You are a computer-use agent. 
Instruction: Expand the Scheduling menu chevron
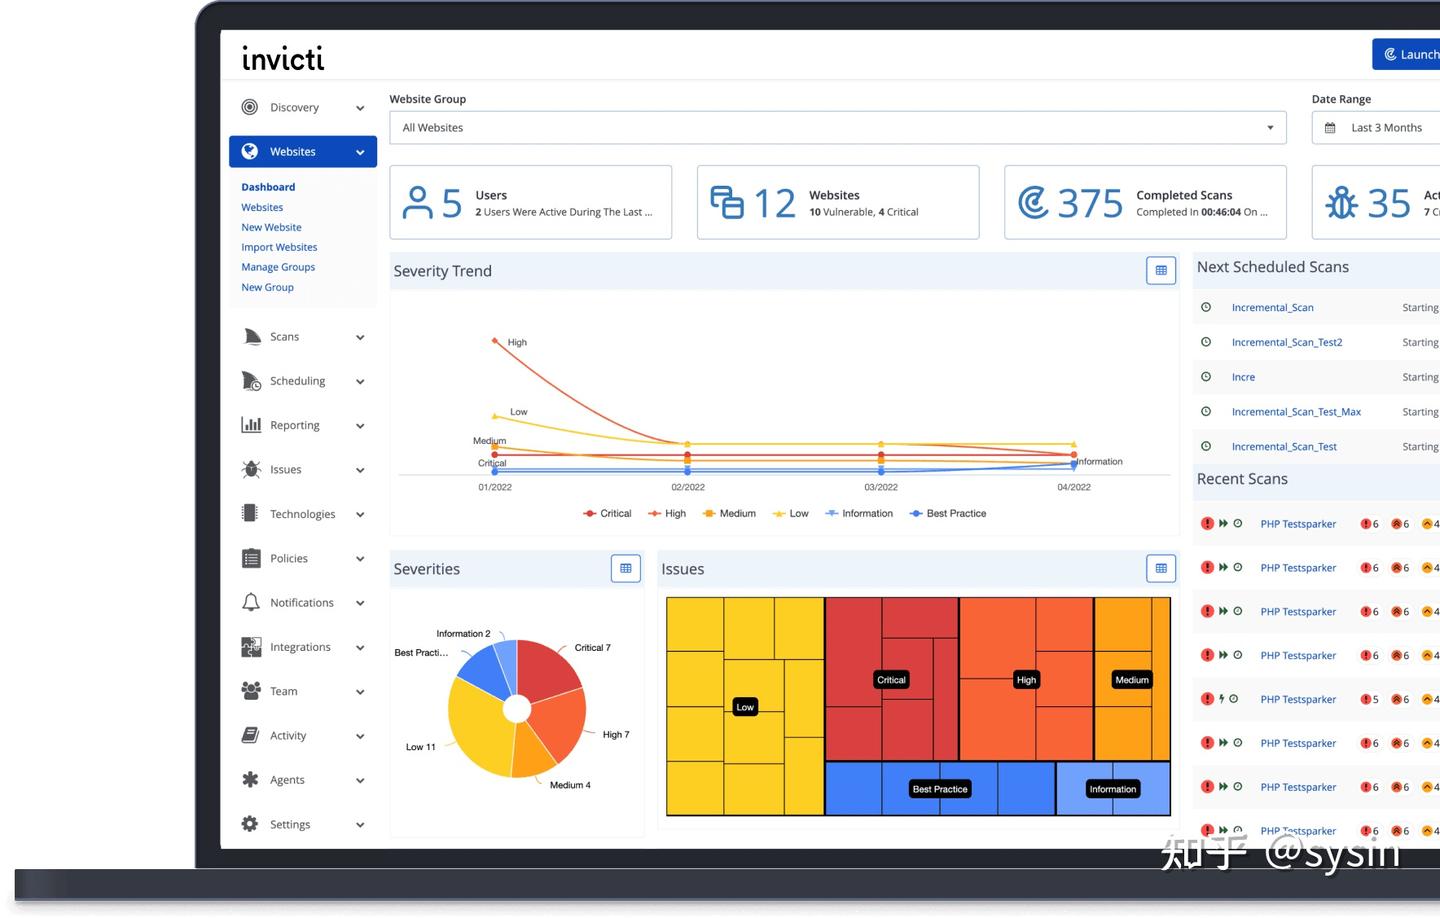click(360, 381)
